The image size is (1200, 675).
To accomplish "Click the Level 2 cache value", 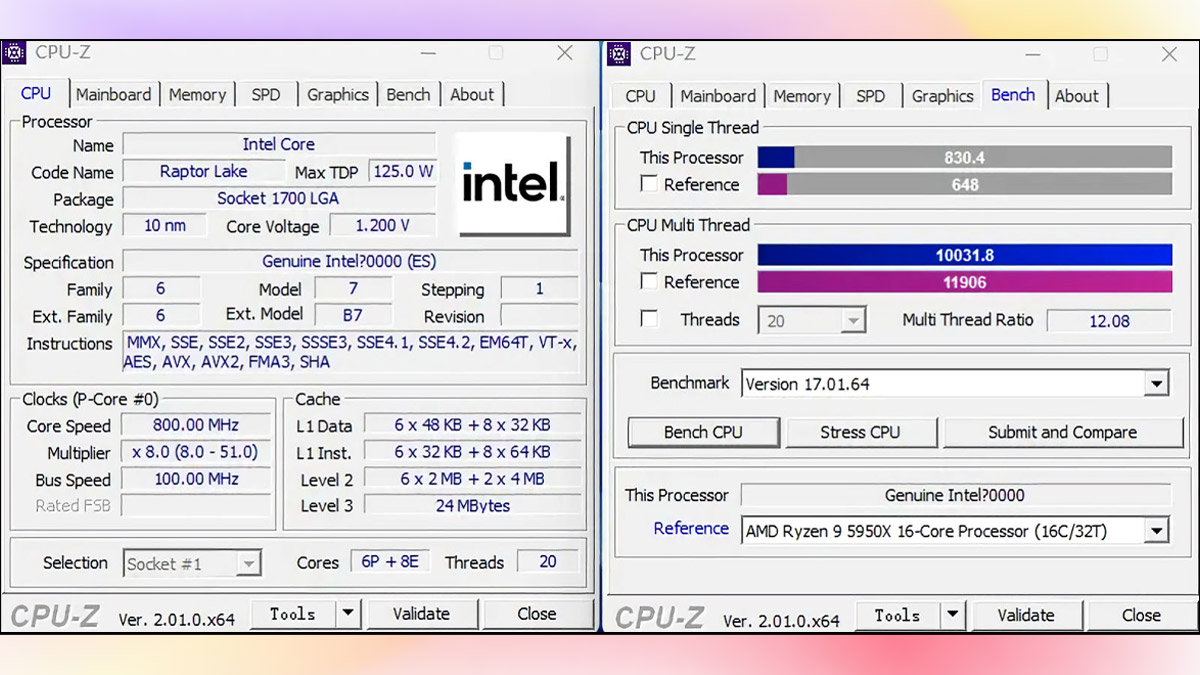I will (x=472, y=479).
